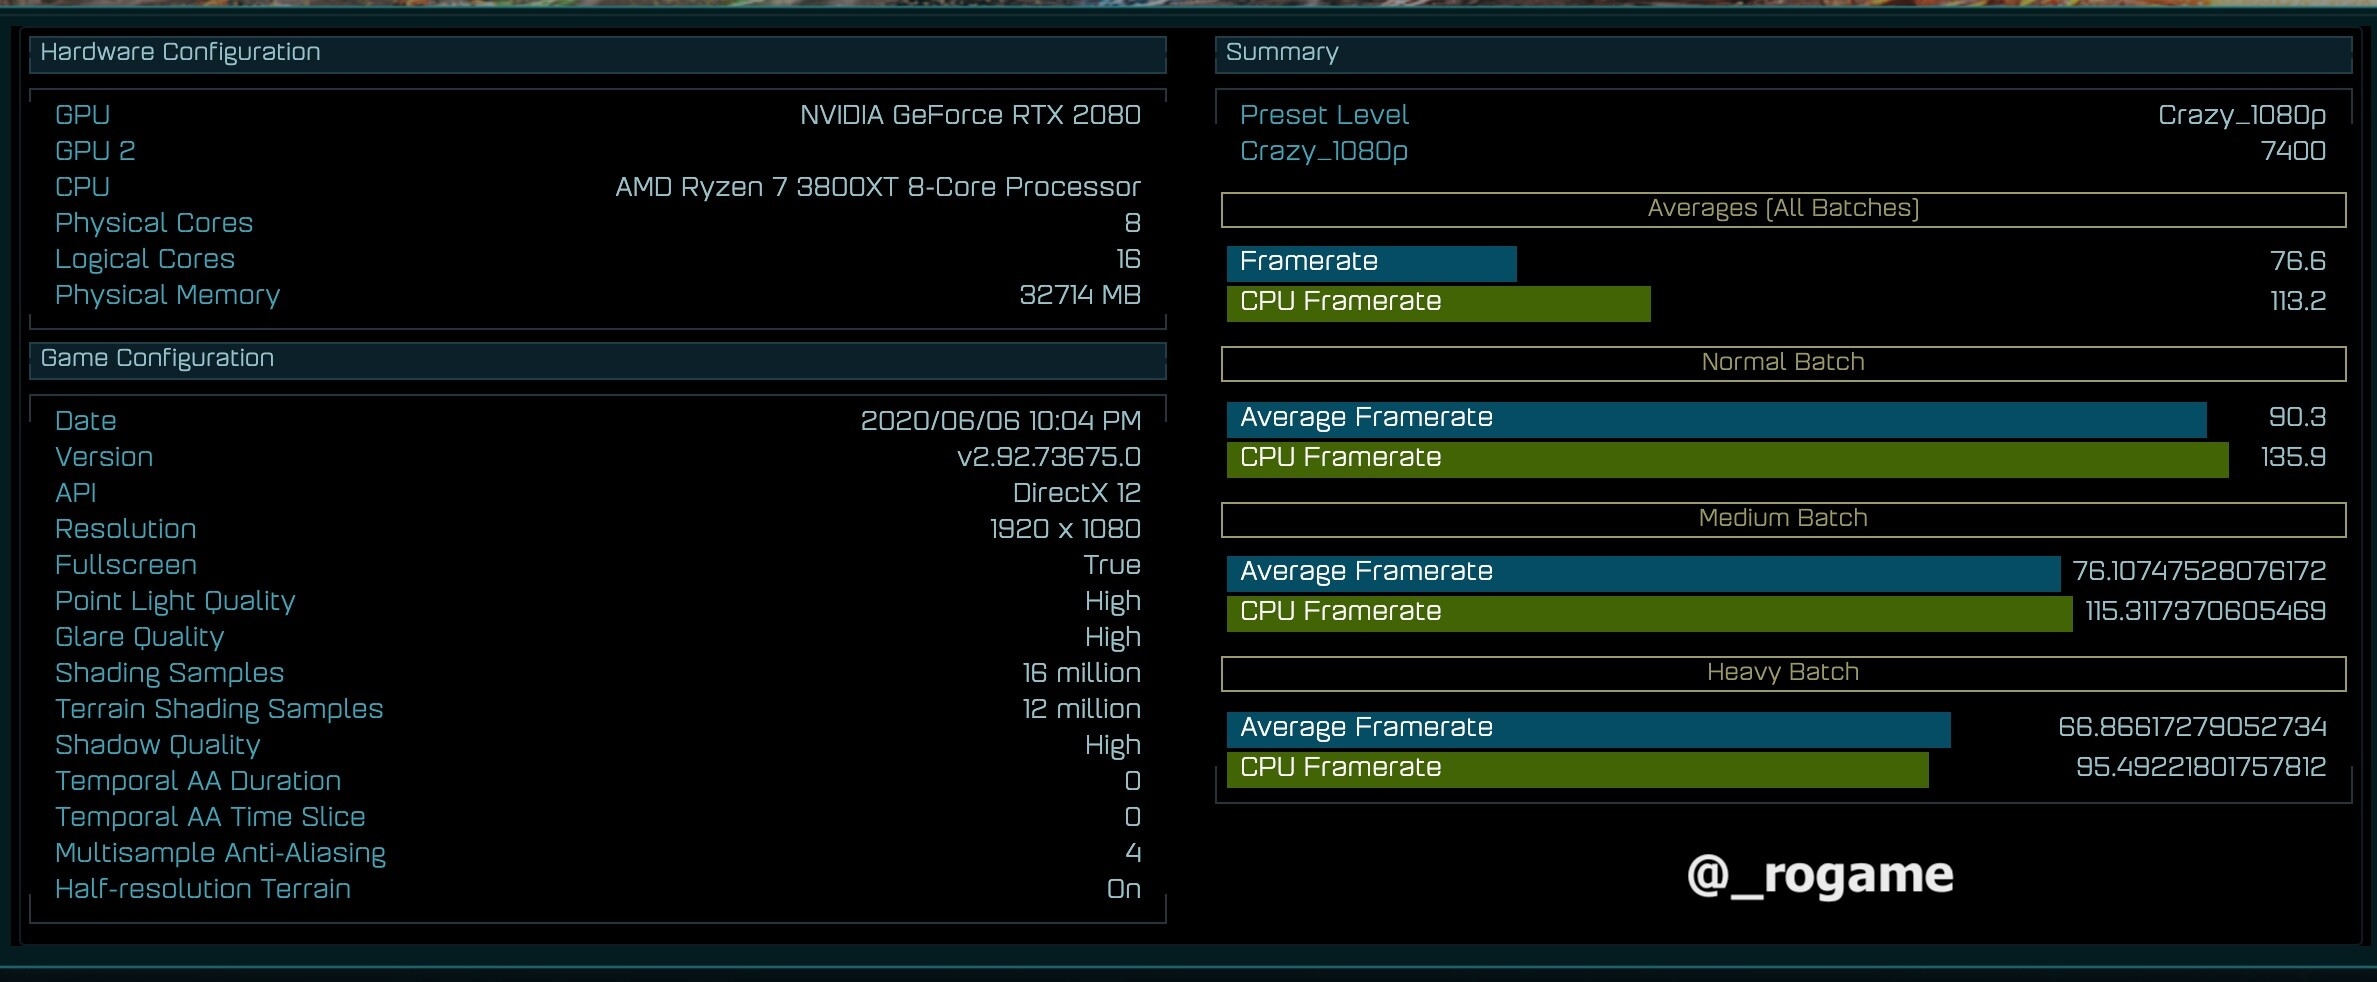Click the @_rogame watermark text
This screenshot has width=2377, height=982.
[1819, 876]
